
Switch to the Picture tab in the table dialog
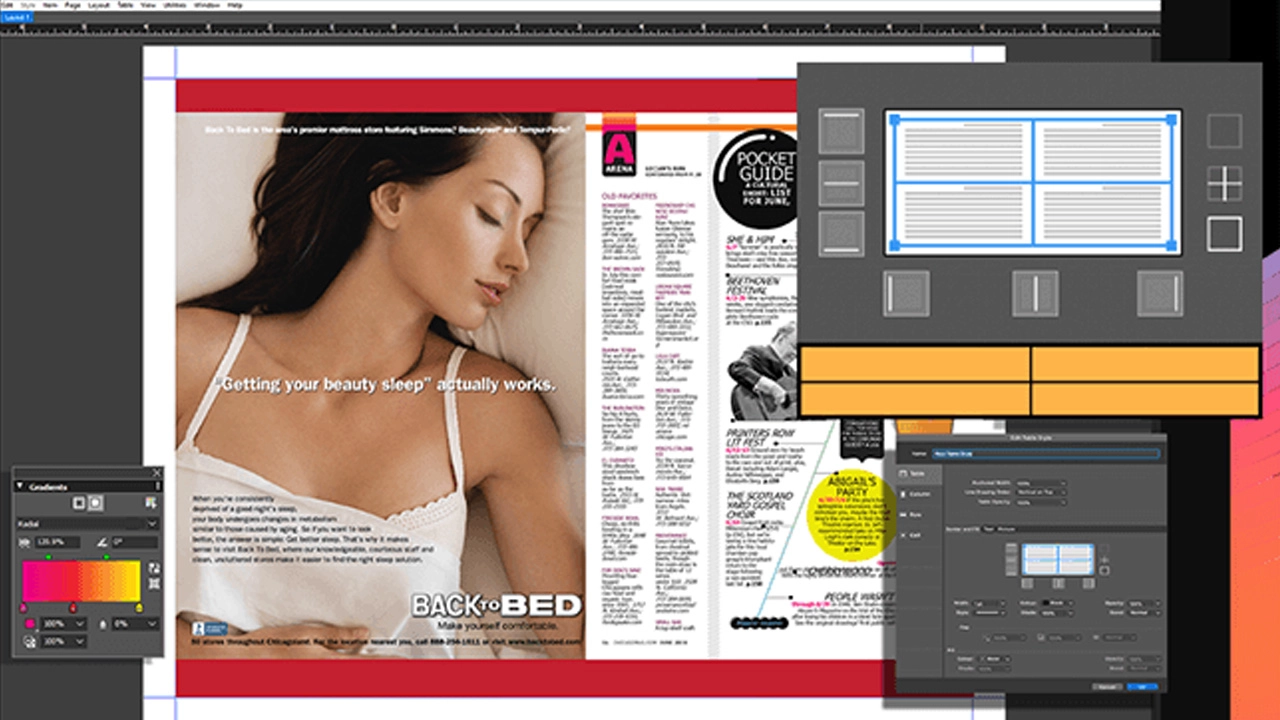click(x=1006, y=529)
